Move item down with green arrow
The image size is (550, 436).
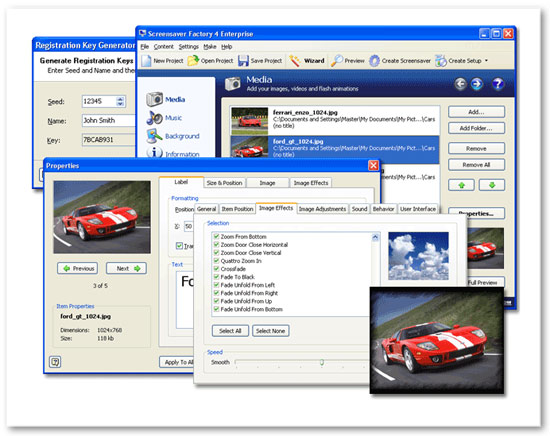492,185
